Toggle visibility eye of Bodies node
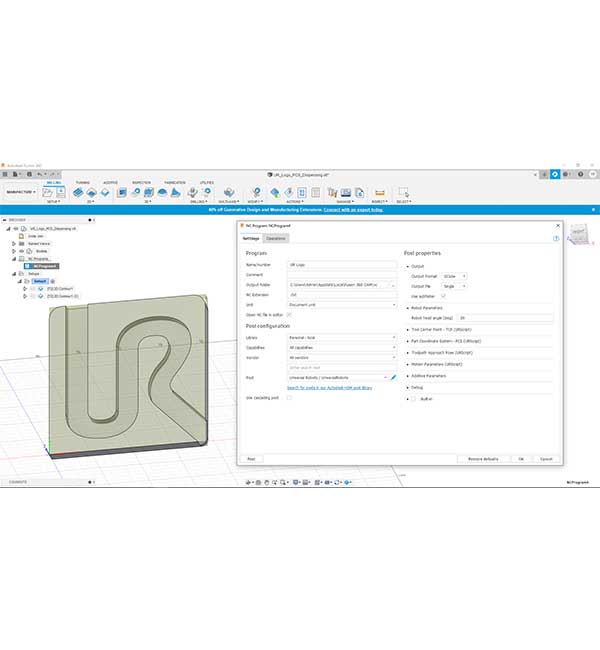 [22, 251]
